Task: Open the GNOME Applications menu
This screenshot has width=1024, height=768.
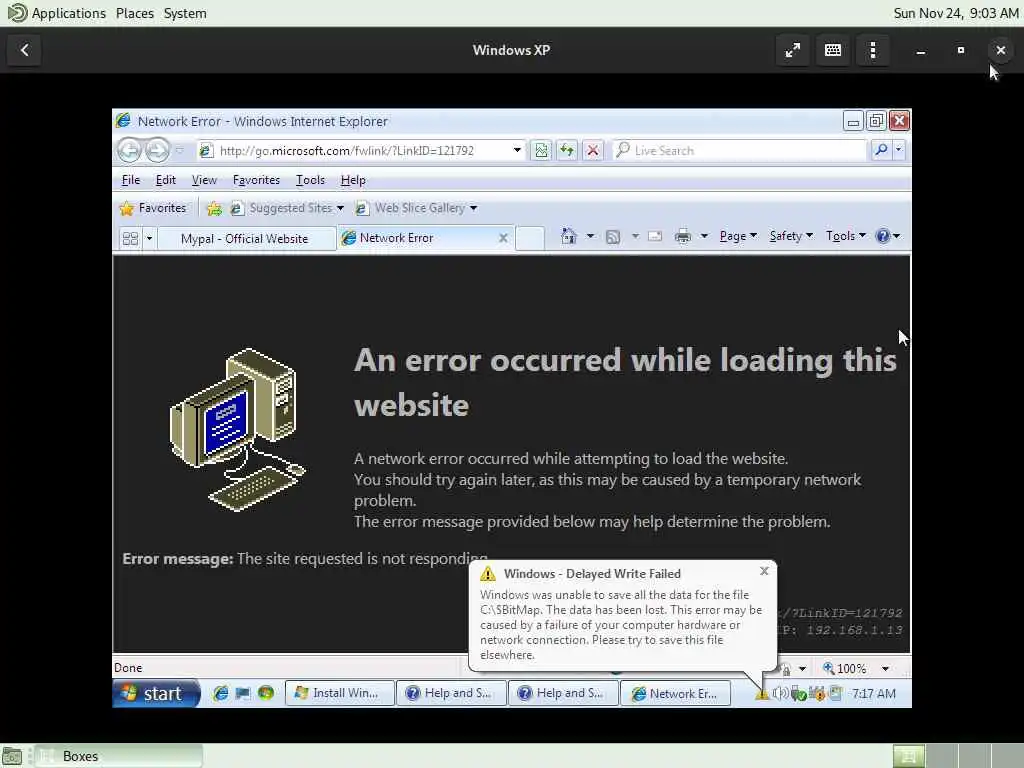Action: (x=56, y=13)
